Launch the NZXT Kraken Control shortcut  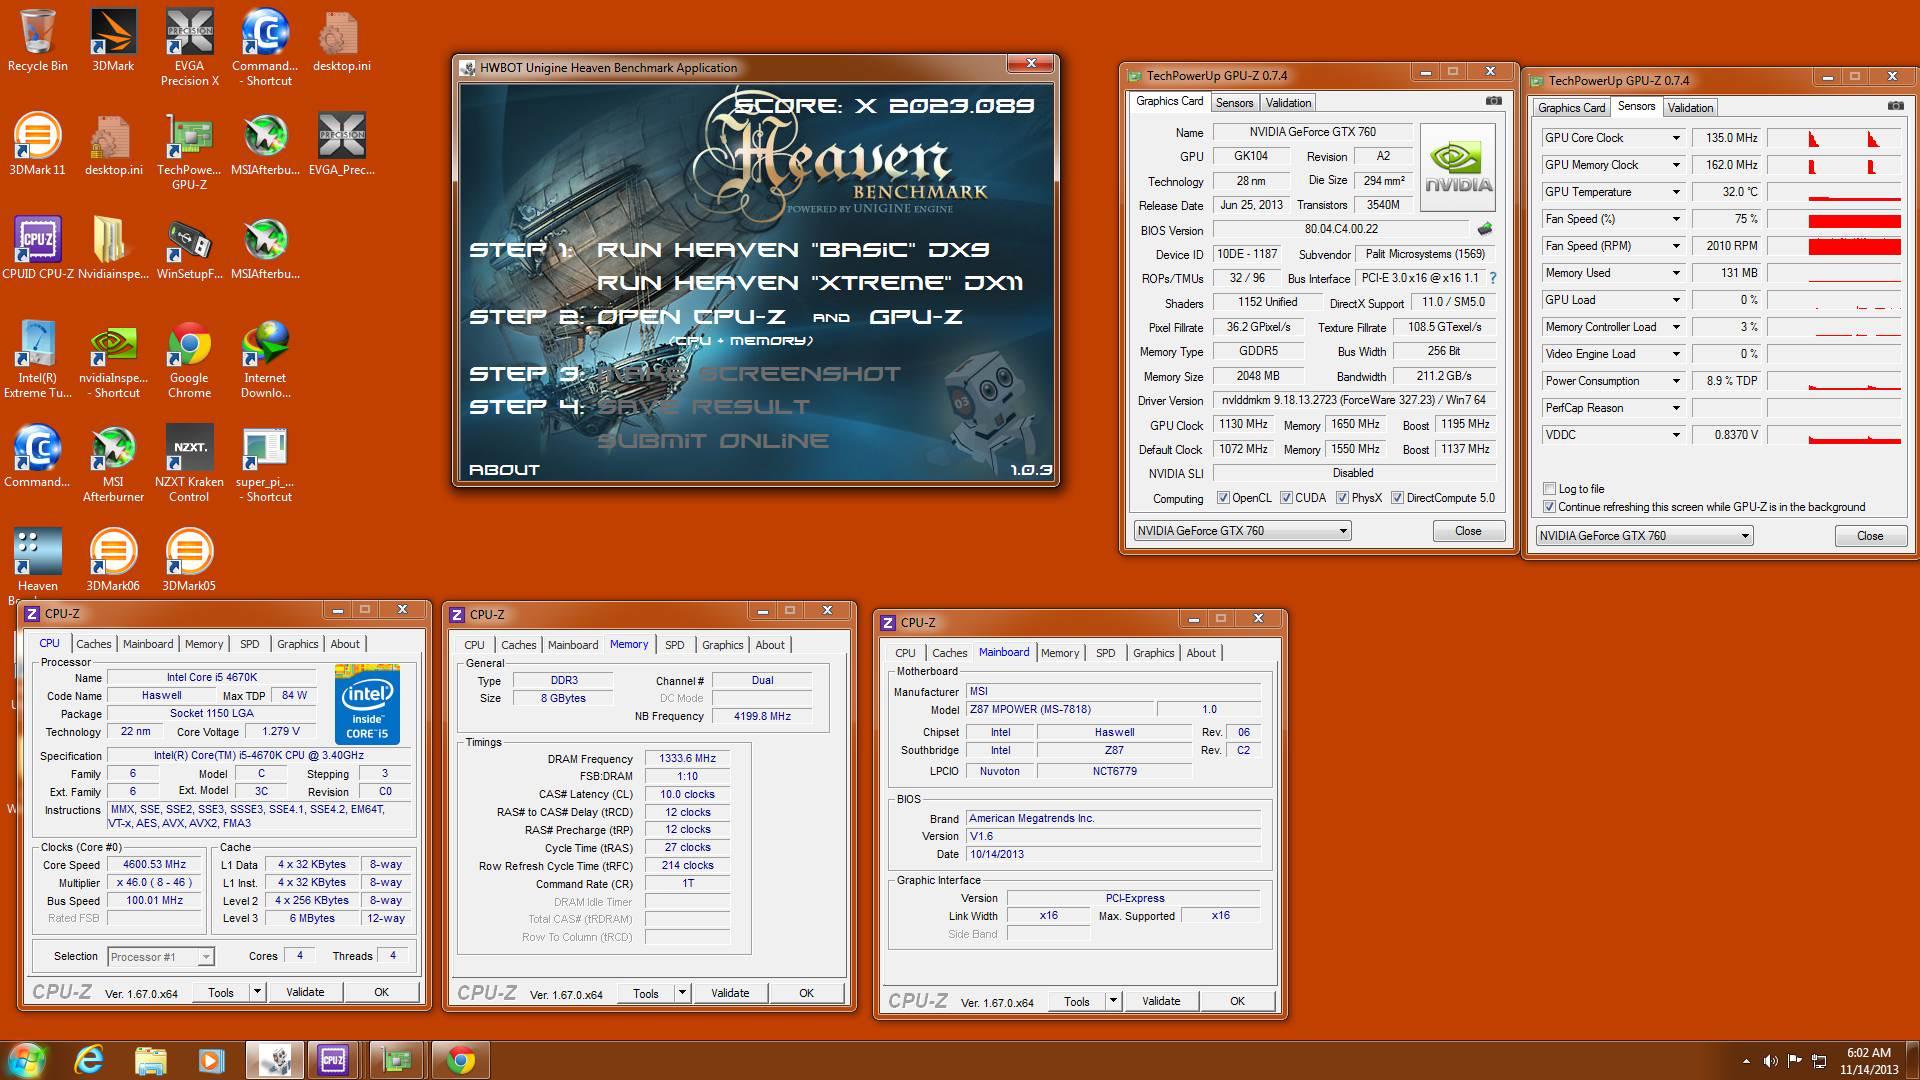(x=189, y=463)
